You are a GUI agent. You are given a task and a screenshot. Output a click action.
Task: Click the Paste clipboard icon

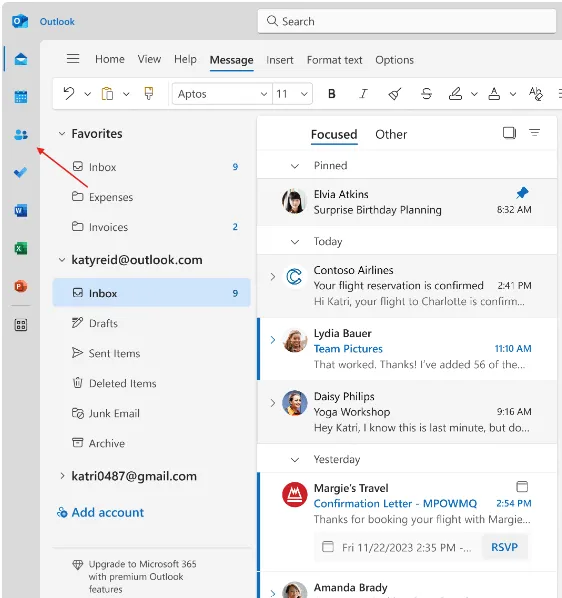point(108,93)
